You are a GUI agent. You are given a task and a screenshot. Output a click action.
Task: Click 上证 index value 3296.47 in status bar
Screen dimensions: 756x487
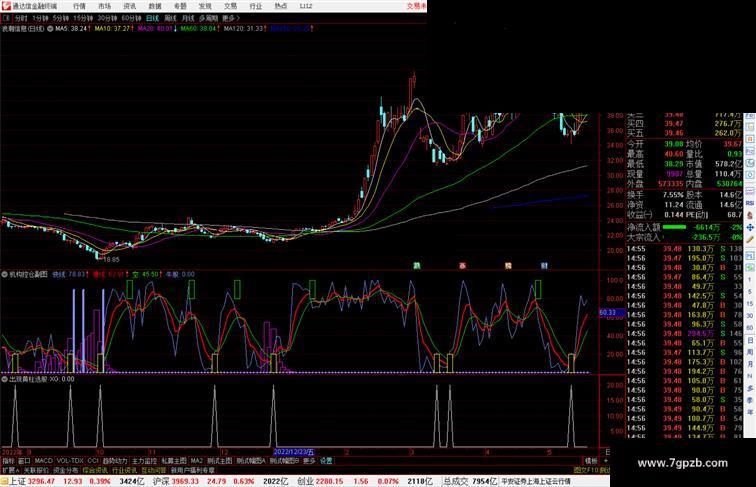coord(41,481)
